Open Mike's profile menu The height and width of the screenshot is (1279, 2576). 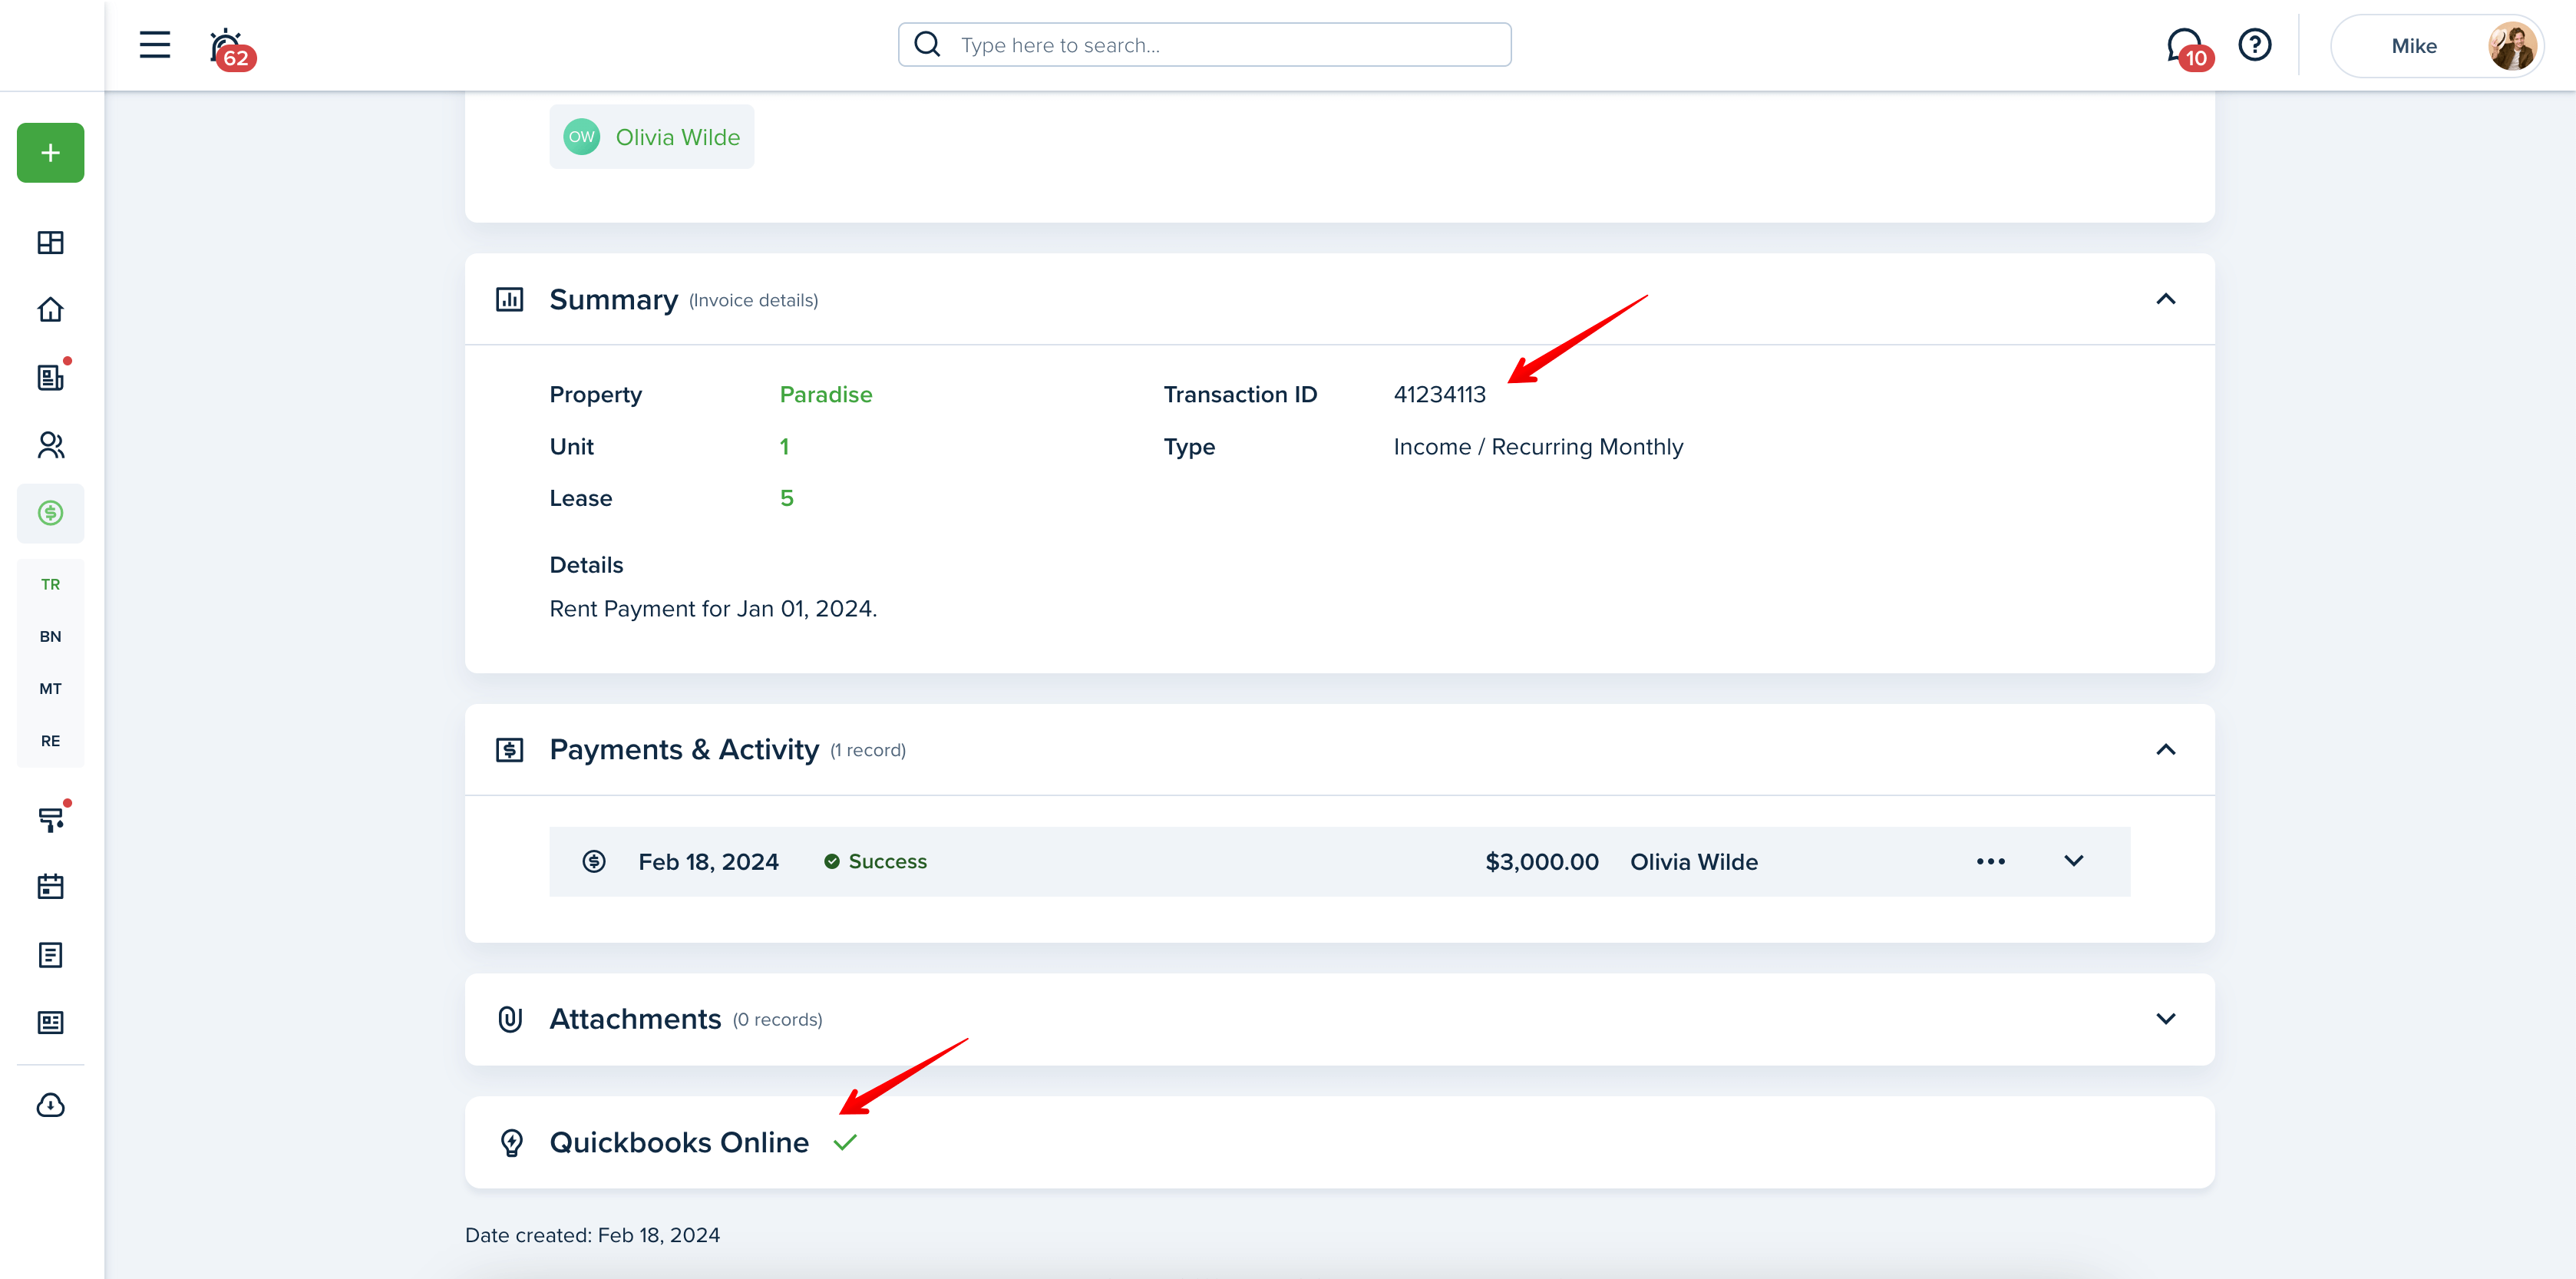[2438, 46]
